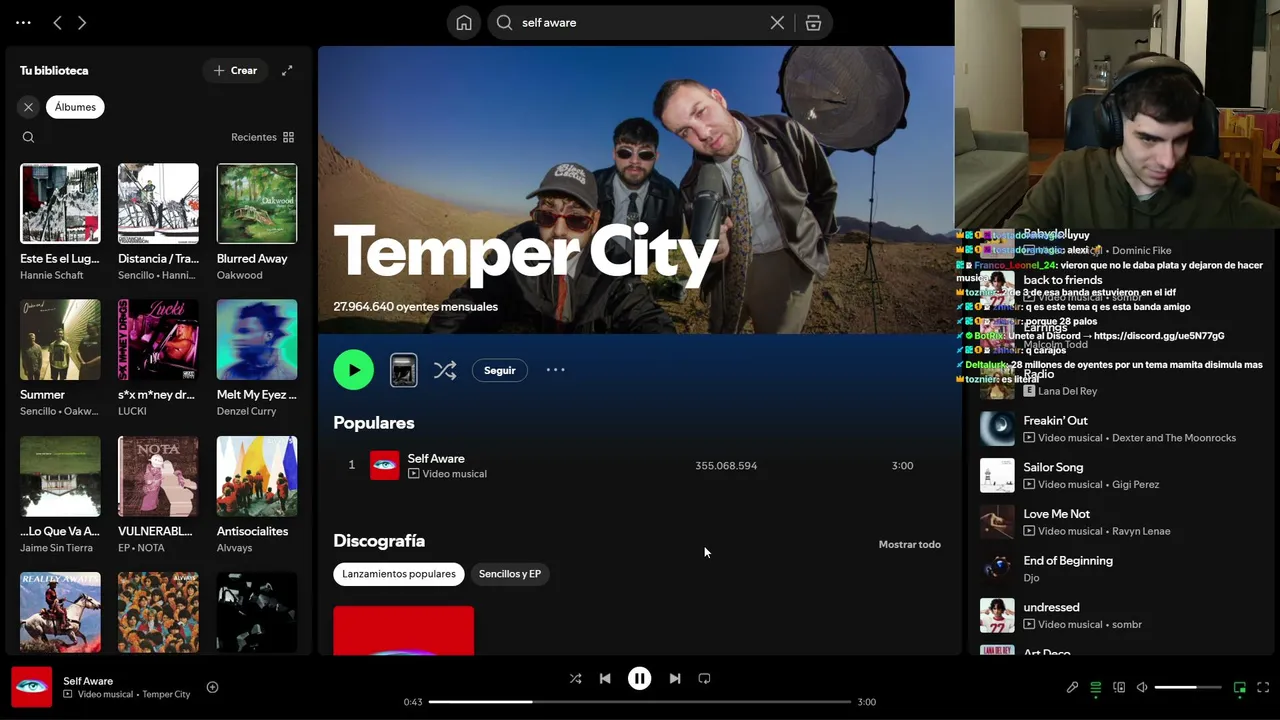Open the artist preview thumbnail beside Play

point(403,370)
